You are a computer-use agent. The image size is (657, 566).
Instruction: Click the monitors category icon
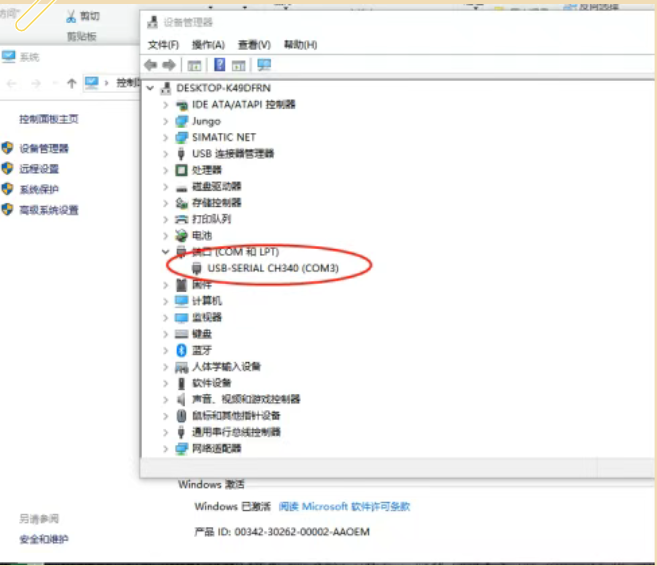(181, 318)
